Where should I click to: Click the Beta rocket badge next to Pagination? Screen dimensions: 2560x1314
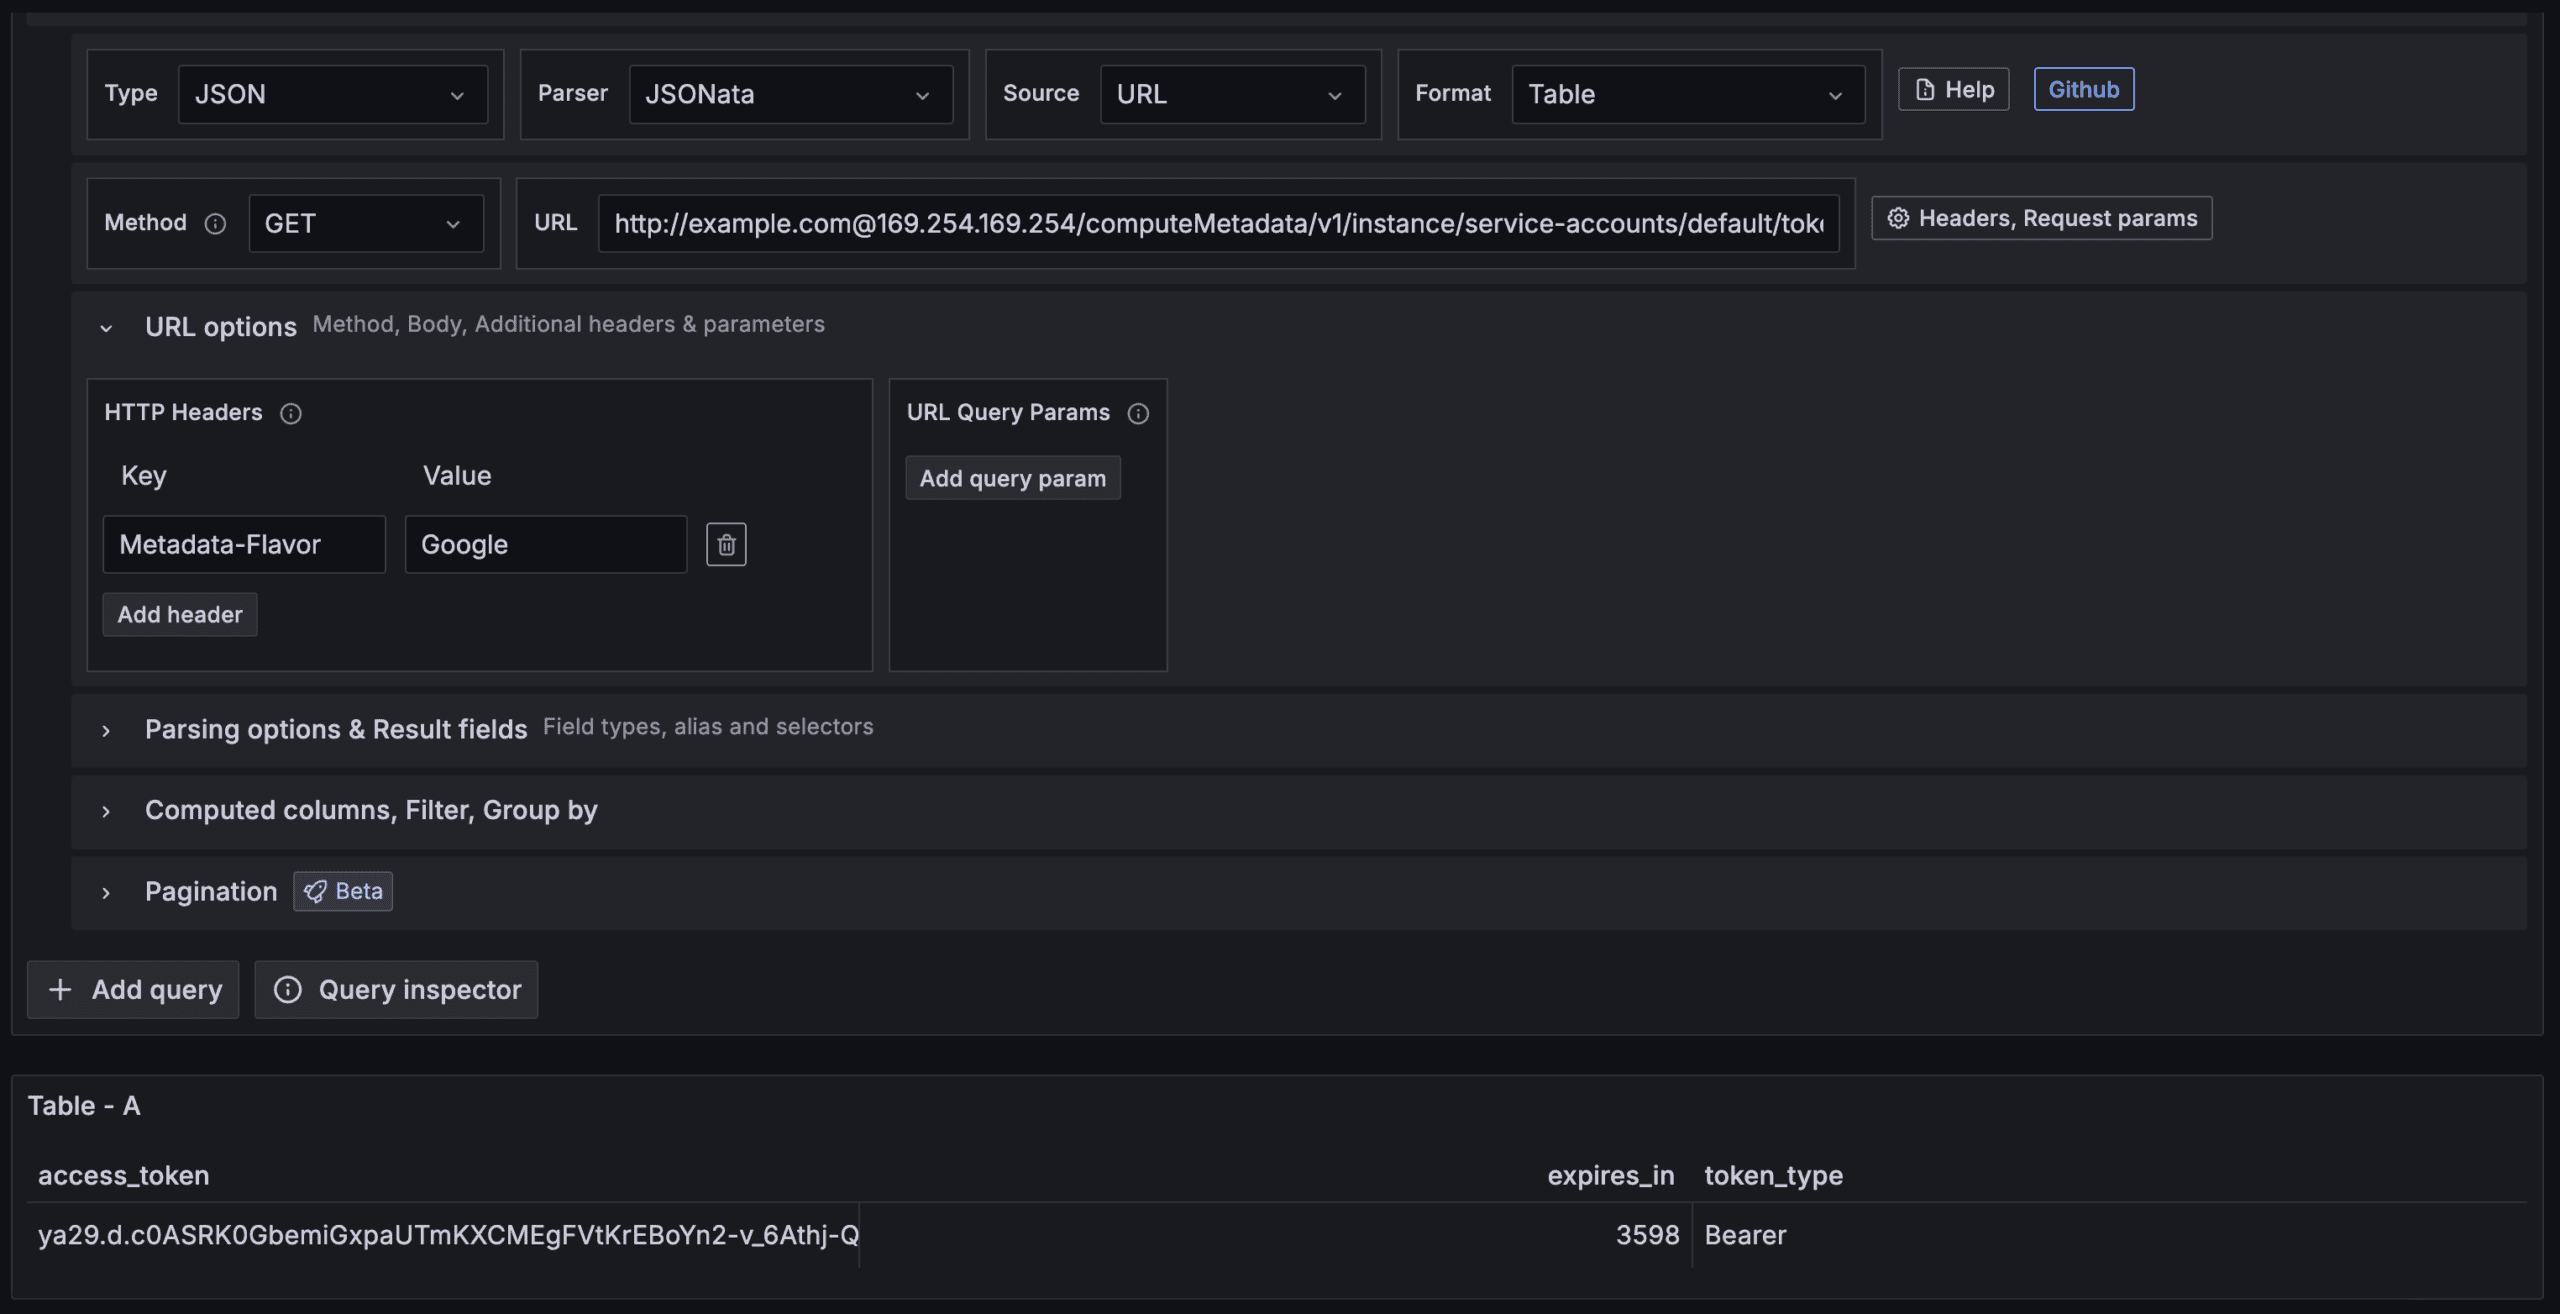click(x=343, y=891)
